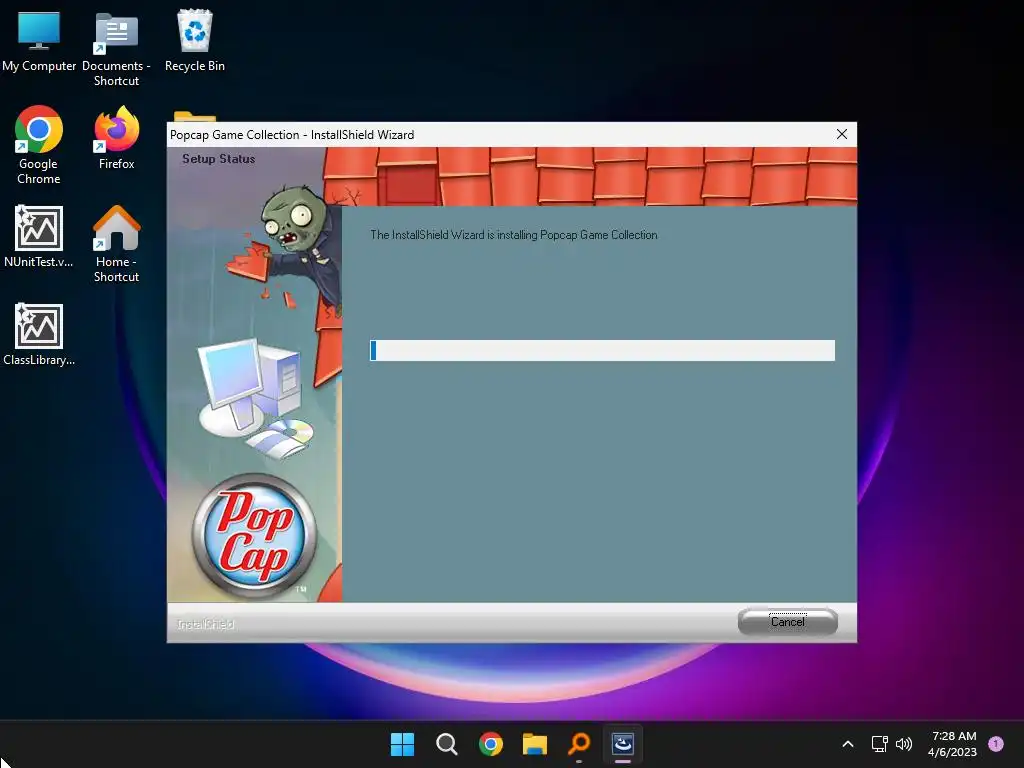Open the clock showing 7:28 AM
This screenshot has width=1024, height=768.
click(952, 744)
